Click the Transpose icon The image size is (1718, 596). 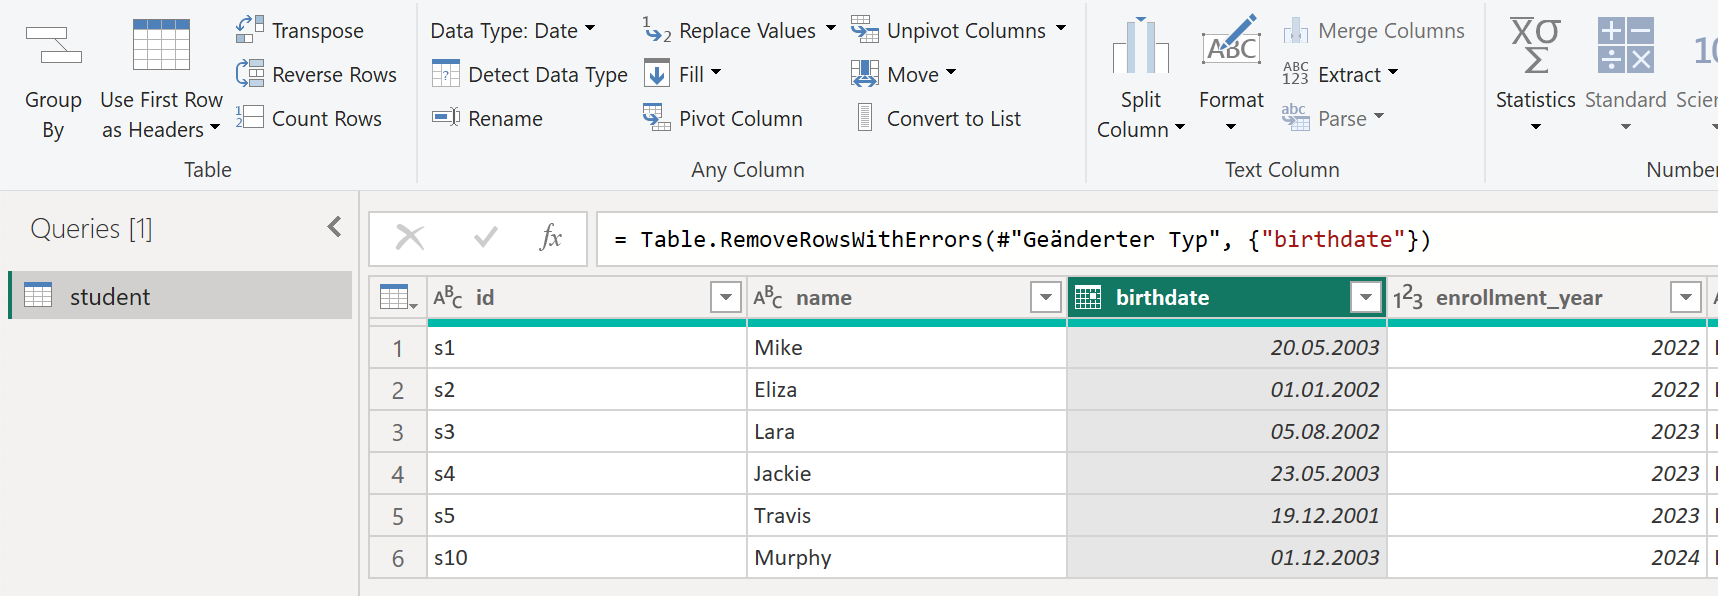click(250, 30)
